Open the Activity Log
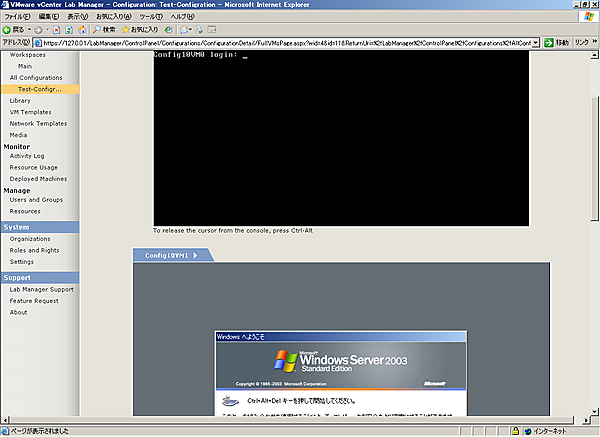This screenshot has width=600, height=438. click(x=27, y=156)
